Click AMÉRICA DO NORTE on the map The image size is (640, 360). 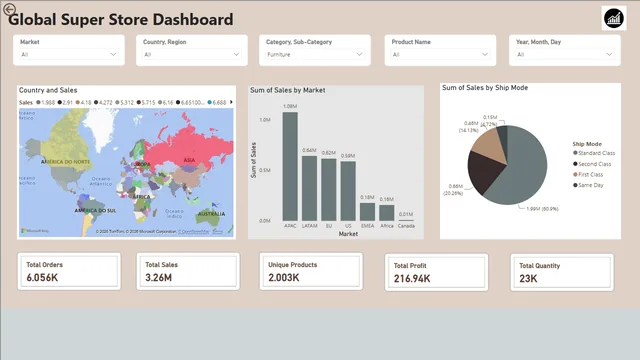pos(65,162)
